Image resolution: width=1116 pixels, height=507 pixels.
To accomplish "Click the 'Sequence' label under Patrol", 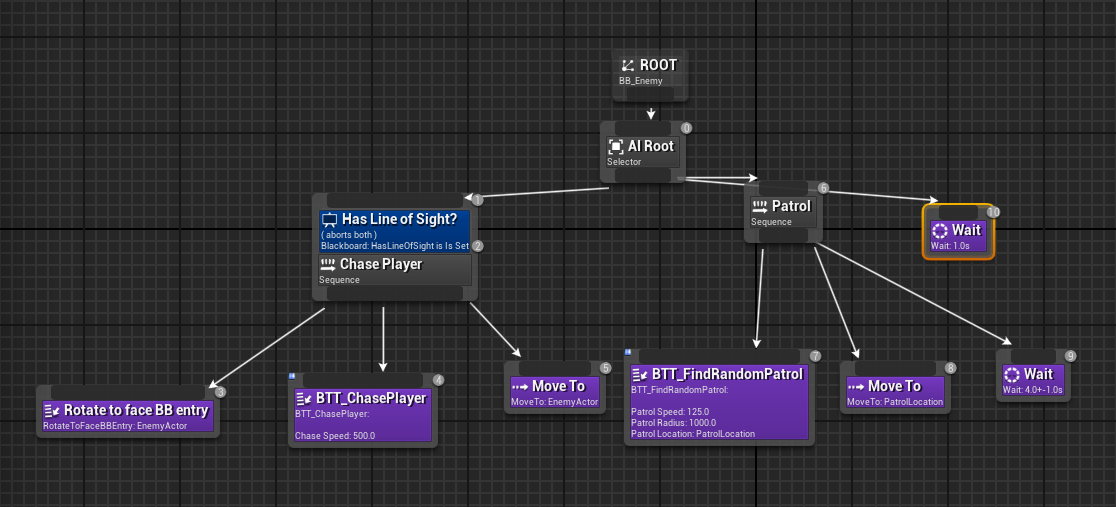I will [771, 222].
